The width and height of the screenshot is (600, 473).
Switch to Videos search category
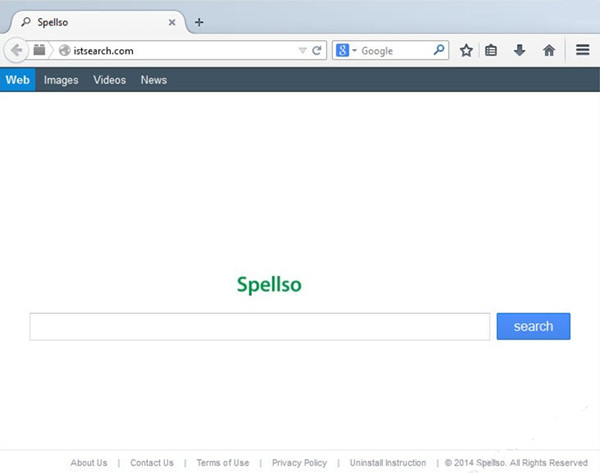[x=109, y=80]
